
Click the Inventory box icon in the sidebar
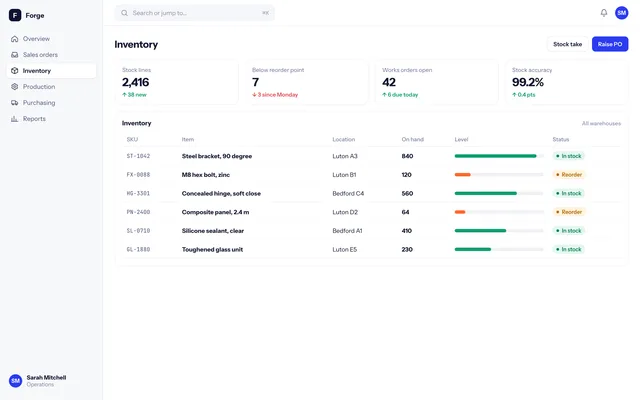click(x=15, y=71)
